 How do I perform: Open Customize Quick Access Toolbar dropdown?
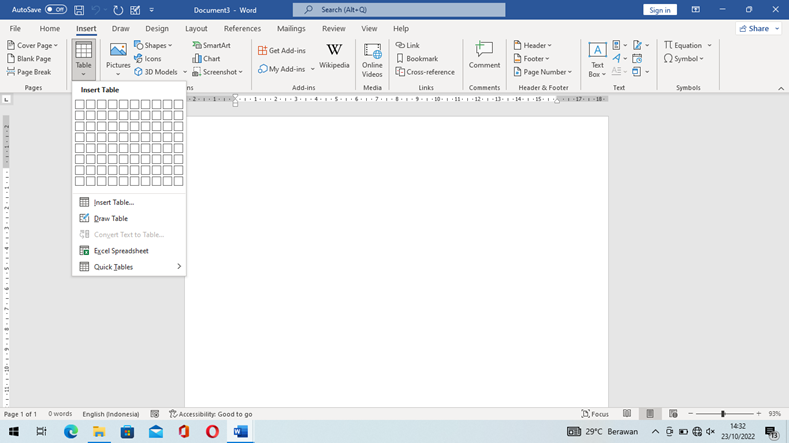151,10
